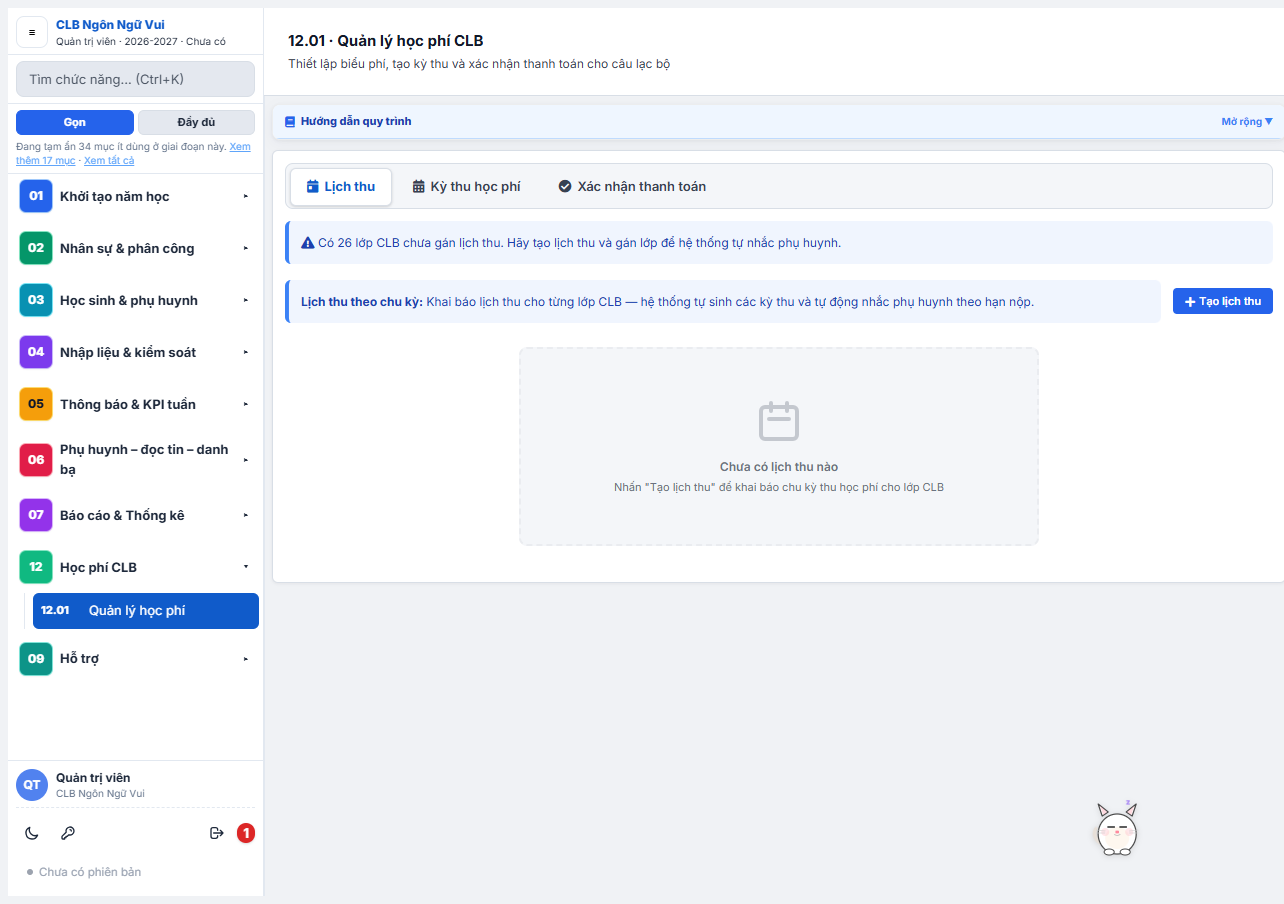Focus the Tìm chức năng search field
The width and height of the screenshot is (1284, 904).
[135, 79]
